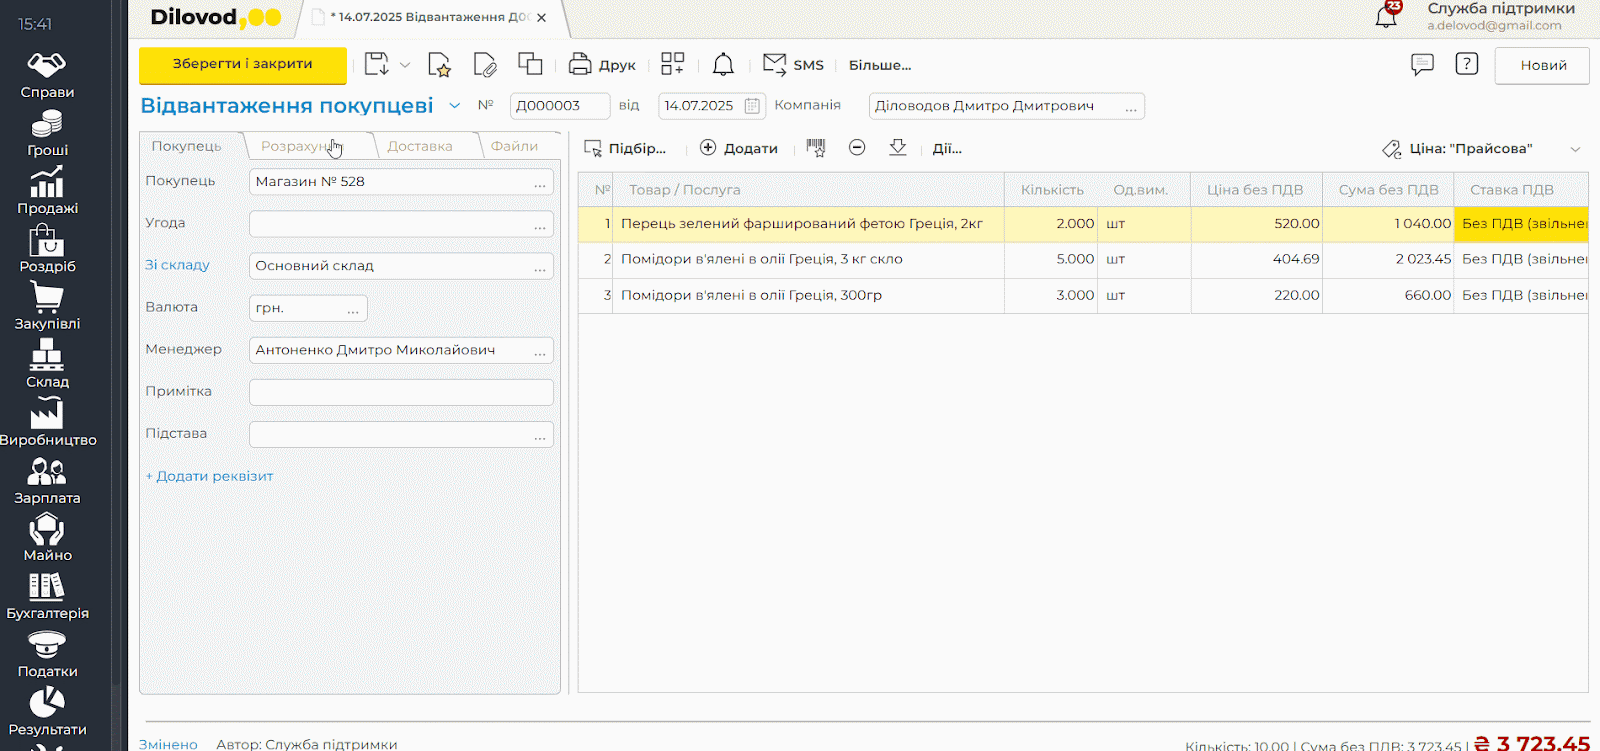Click the remove row minus icon
The width and height of the screenshot is (1600, 751).
[x=857, y=148]
